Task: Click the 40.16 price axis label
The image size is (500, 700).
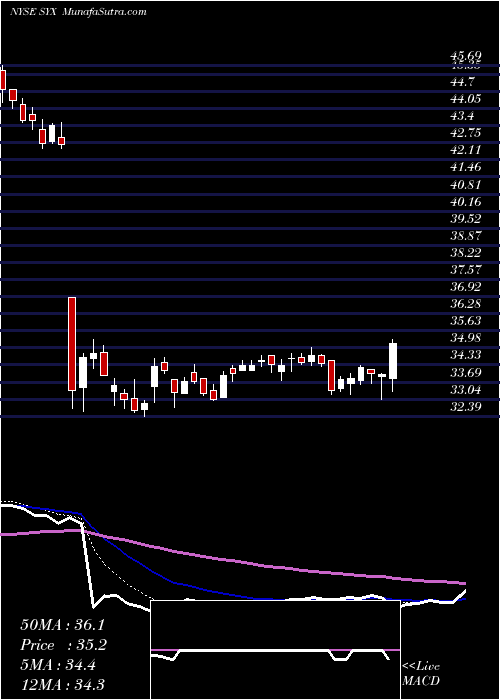Action: [466, 201]
